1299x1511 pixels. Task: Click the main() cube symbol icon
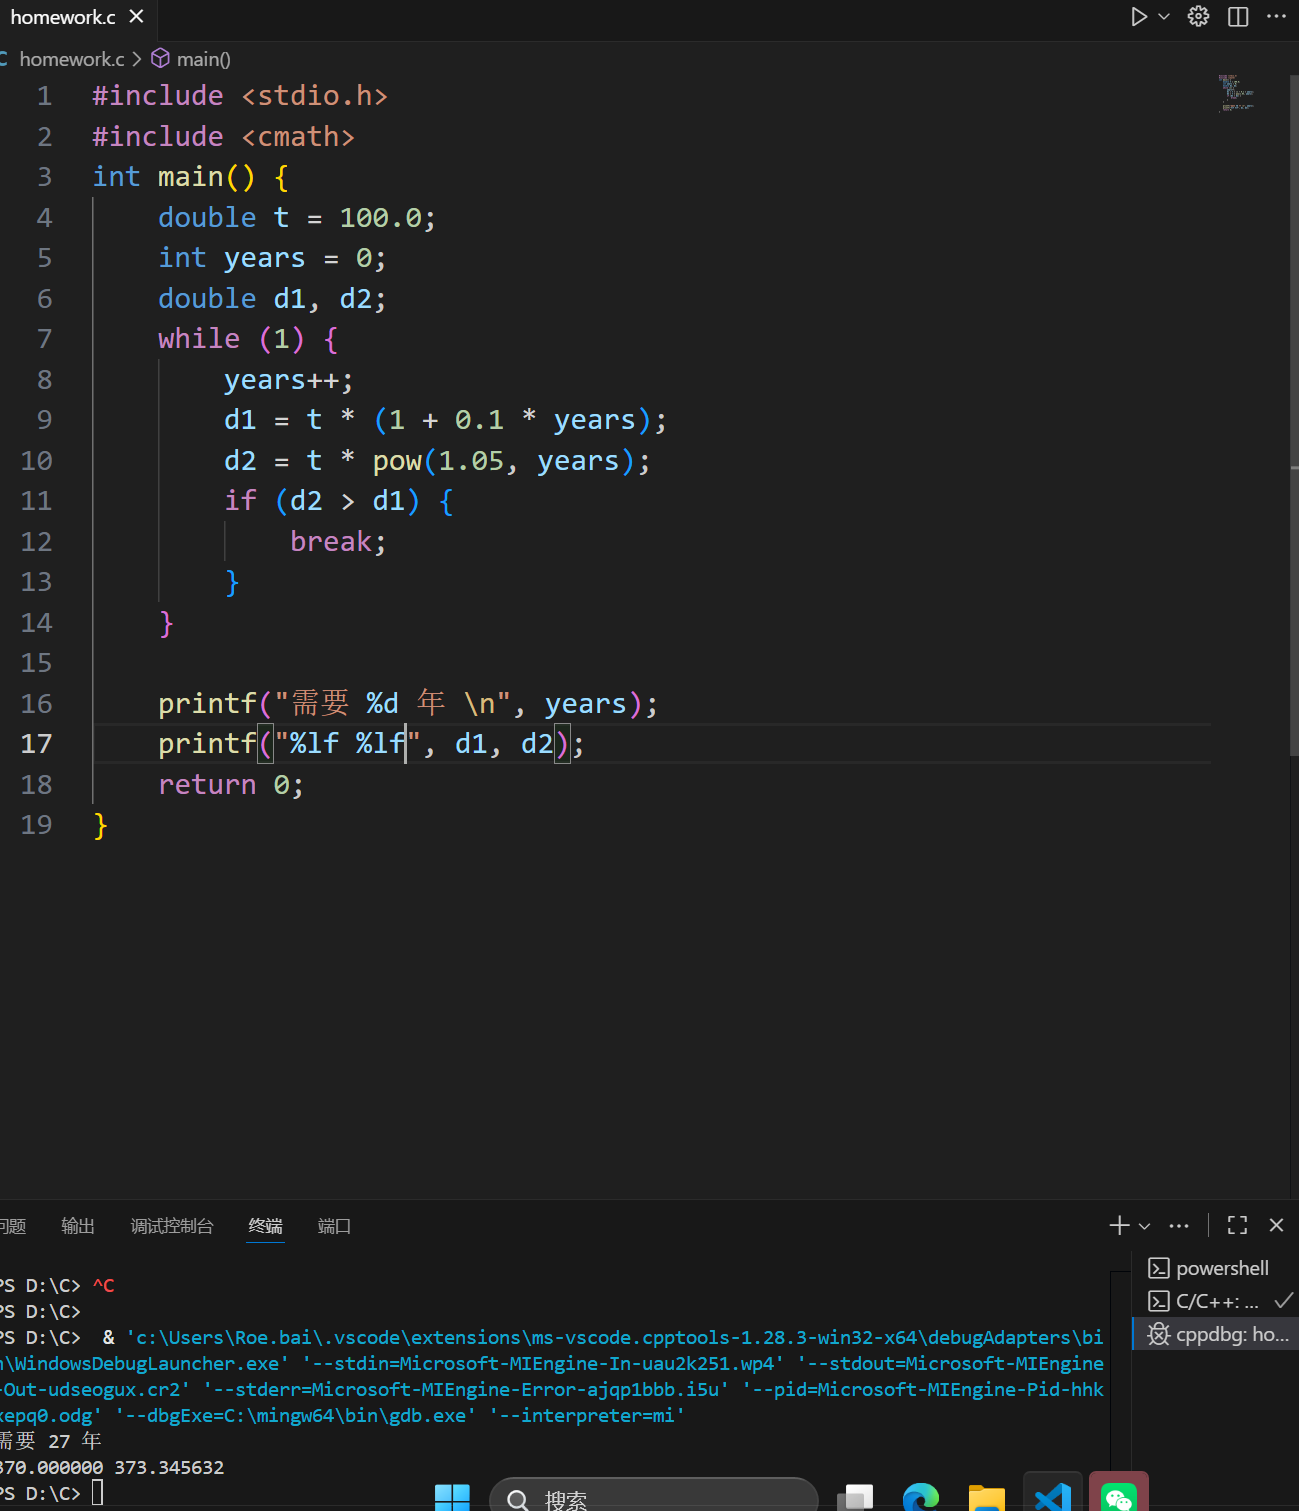coord(160,59)
